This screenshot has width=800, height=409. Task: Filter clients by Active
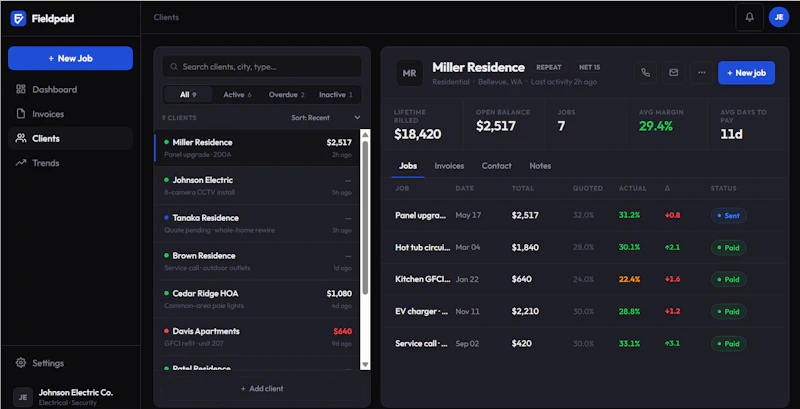(237, 95)
